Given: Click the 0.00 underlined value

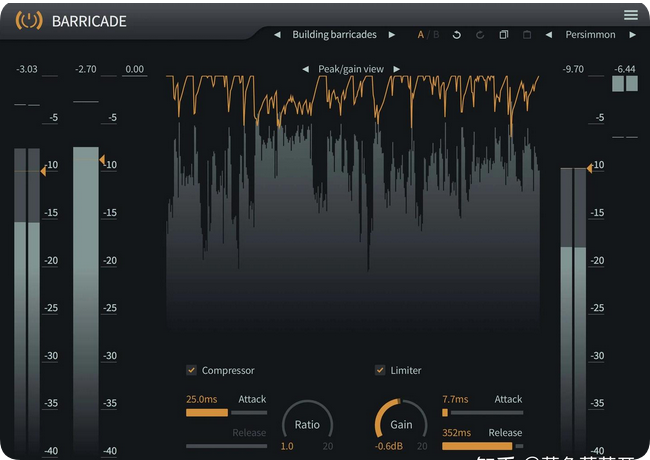Looking at the screenshot, I should coord(135,69).
